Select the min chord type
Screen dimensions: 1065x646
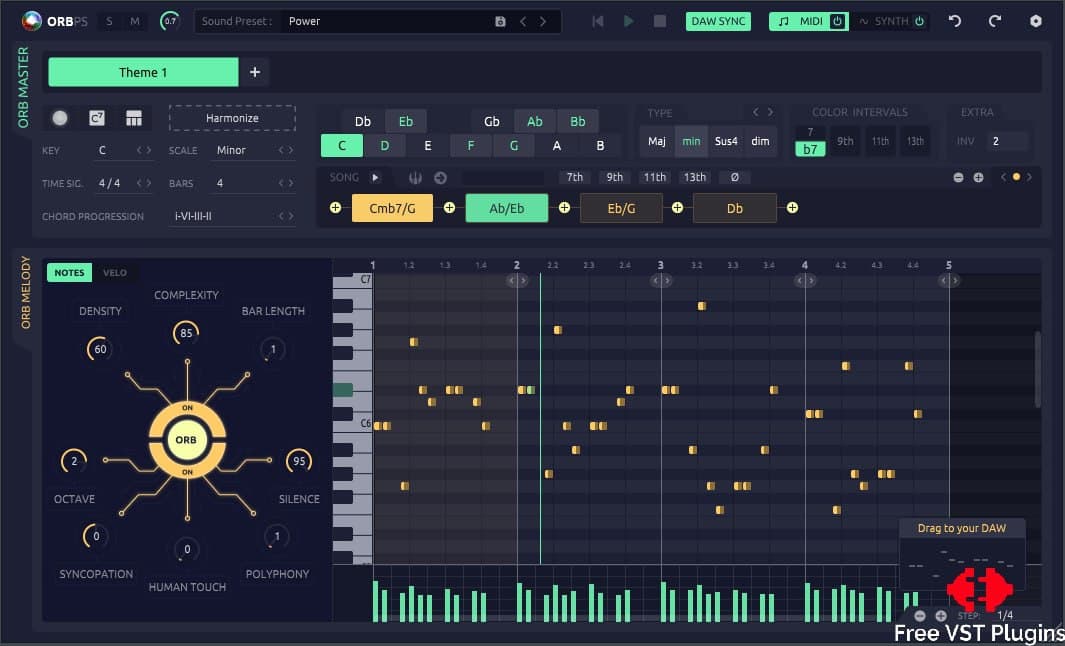691,141
